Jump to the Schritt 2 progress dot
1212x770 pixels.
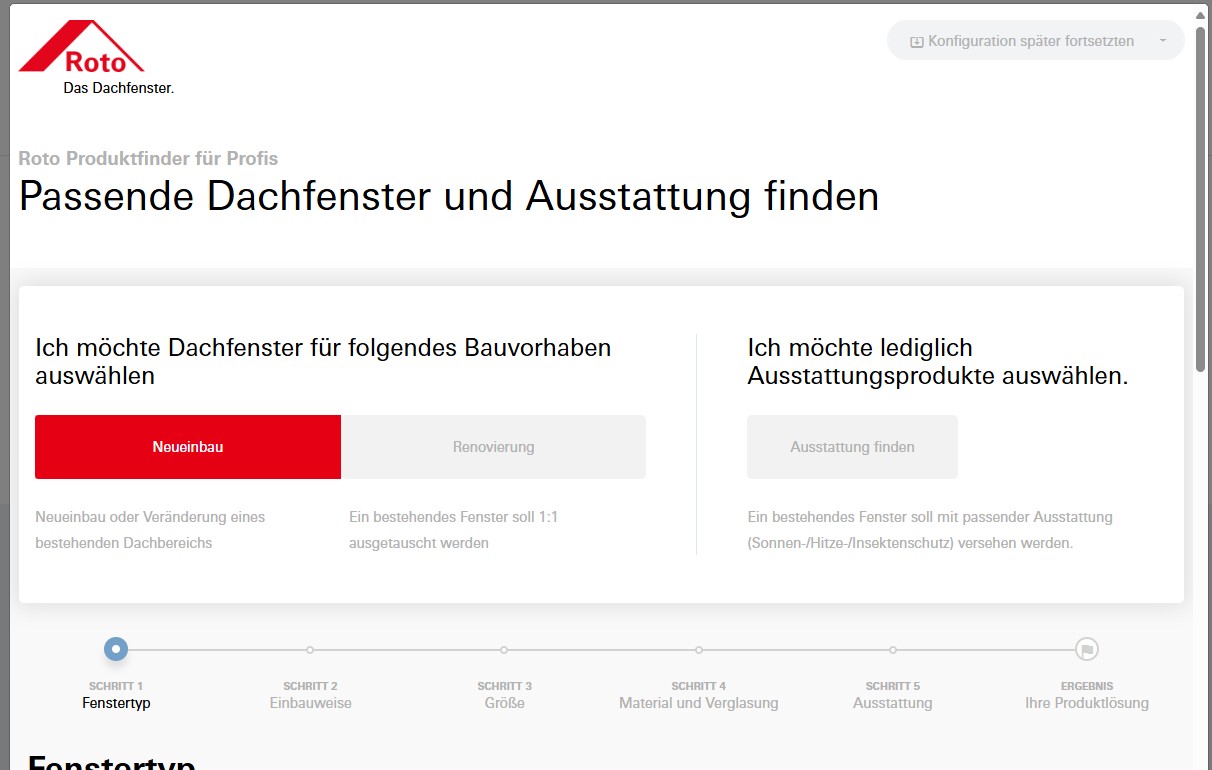tap(310, 650)
